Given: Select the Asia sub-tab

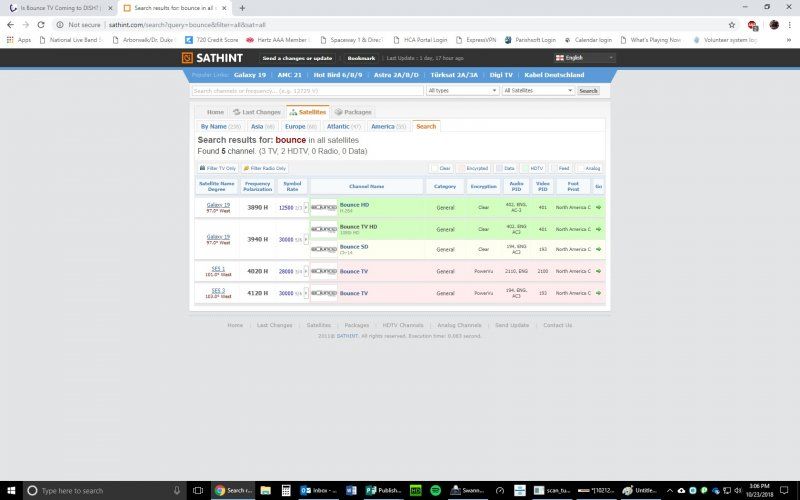Looking at the screenshot, I should [x=262, y=126].
